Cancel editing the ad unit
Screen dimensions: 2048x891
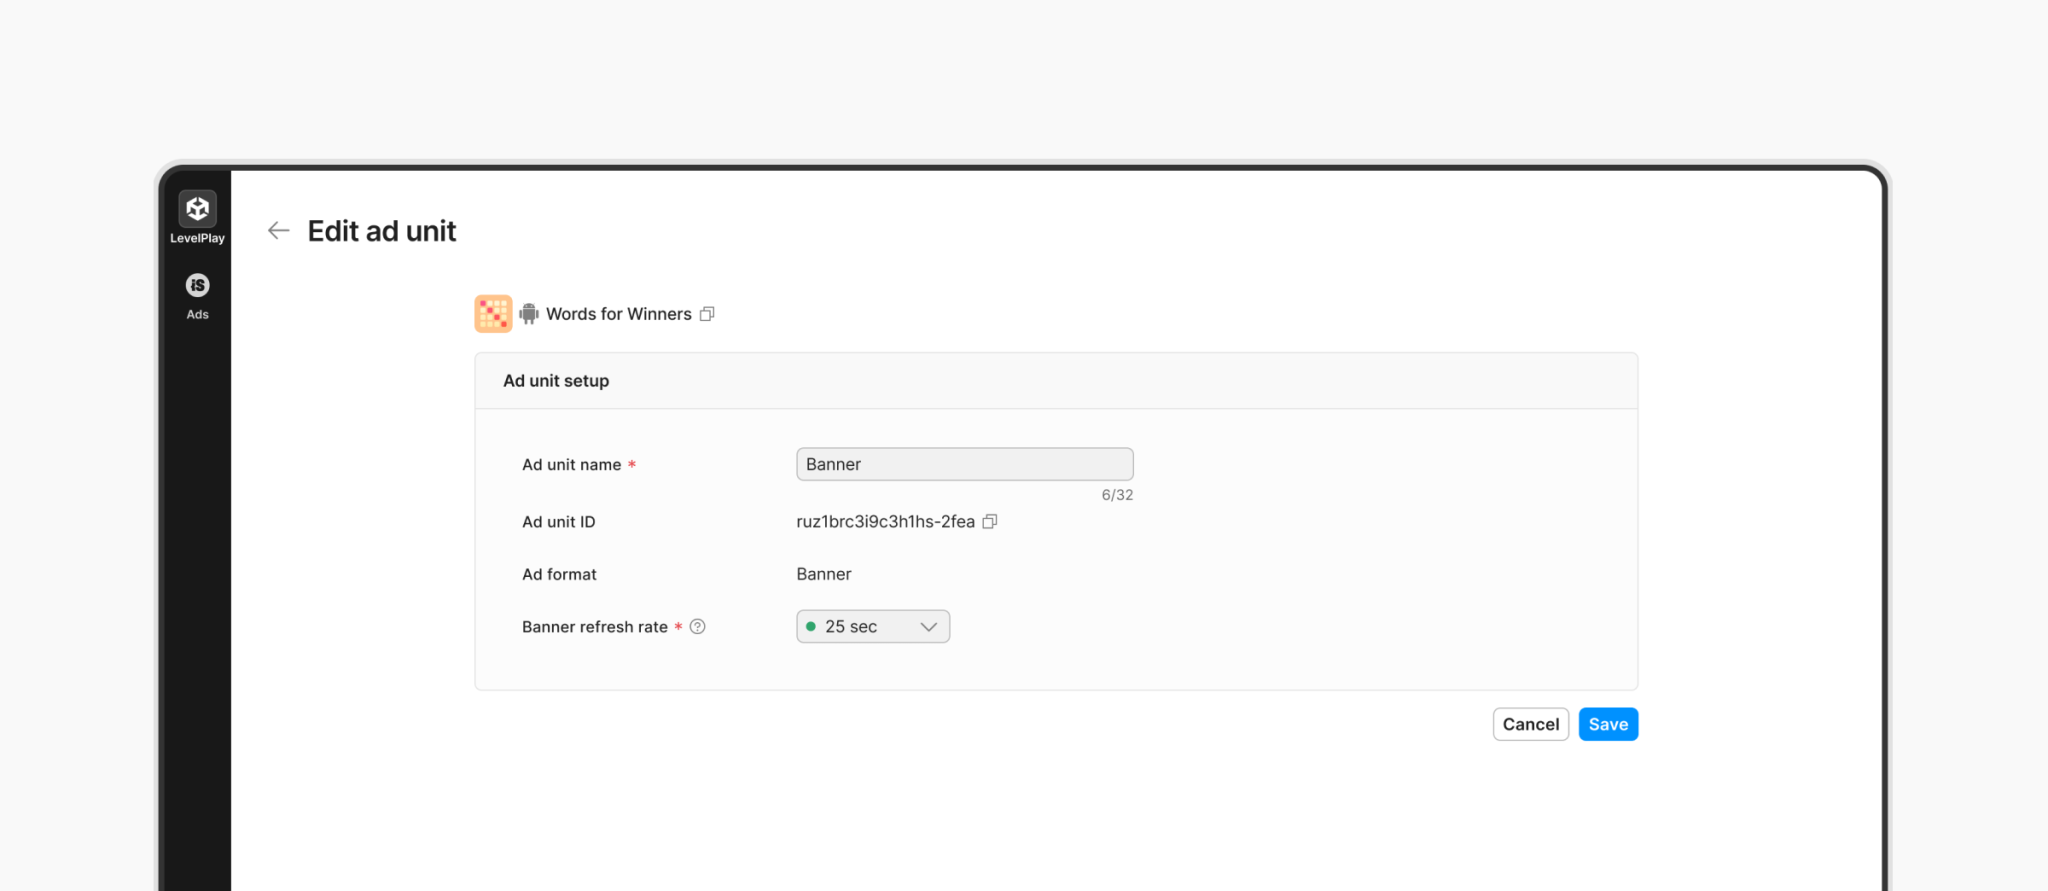[1531, 725]
